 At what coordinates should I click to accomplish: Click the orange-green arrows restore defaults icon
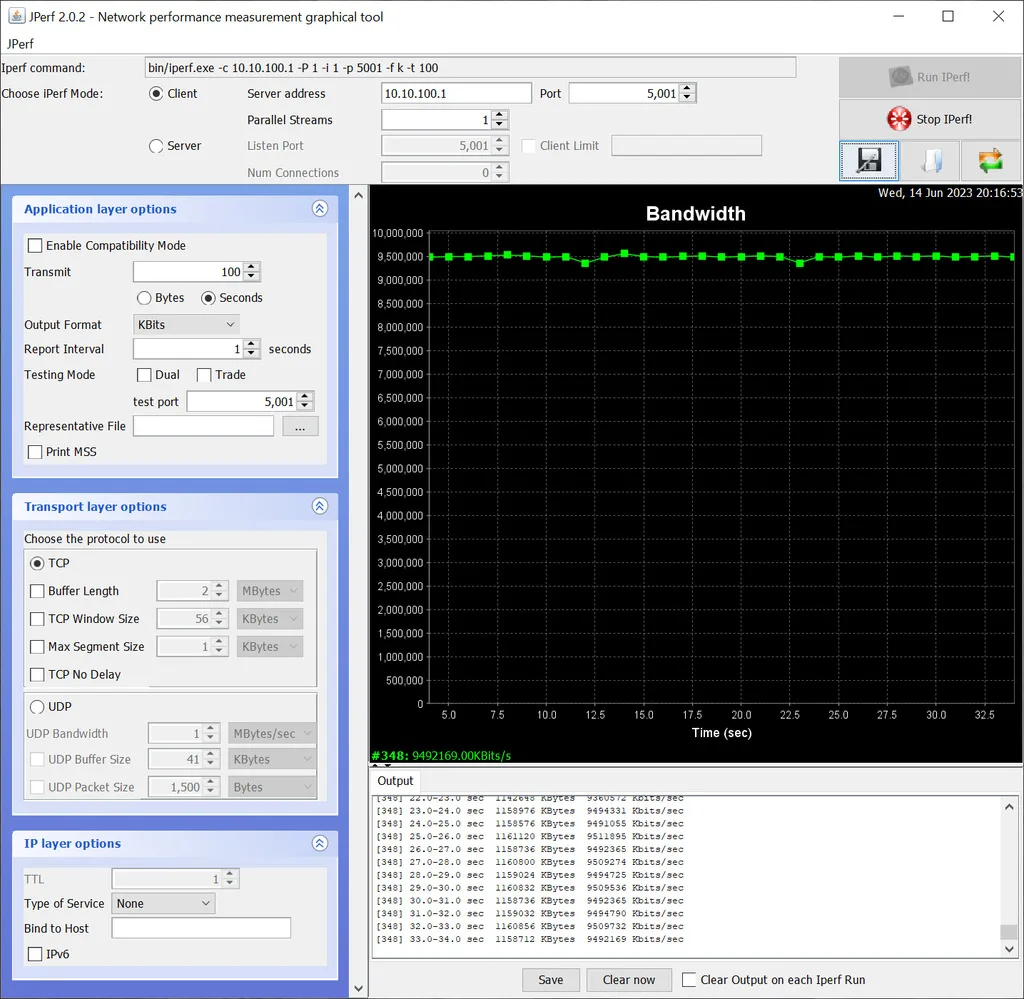coord(990,161)
